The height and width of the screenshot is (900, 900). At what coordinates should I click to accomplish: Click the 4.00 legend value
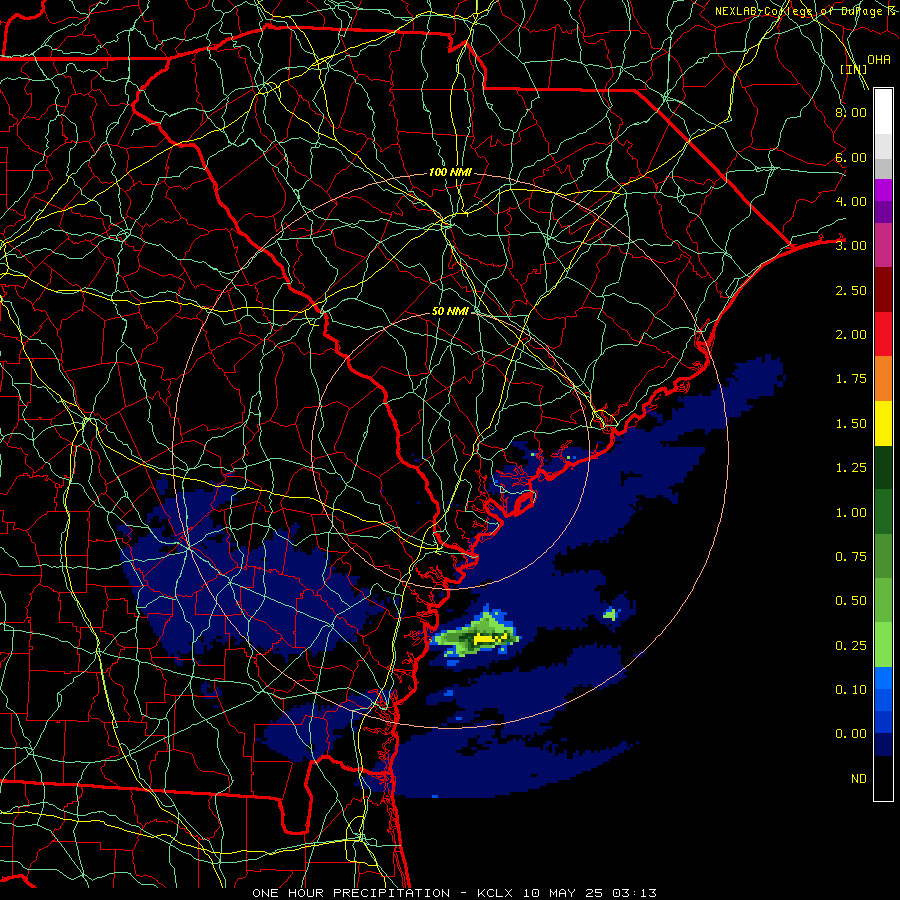pos(851,201)
